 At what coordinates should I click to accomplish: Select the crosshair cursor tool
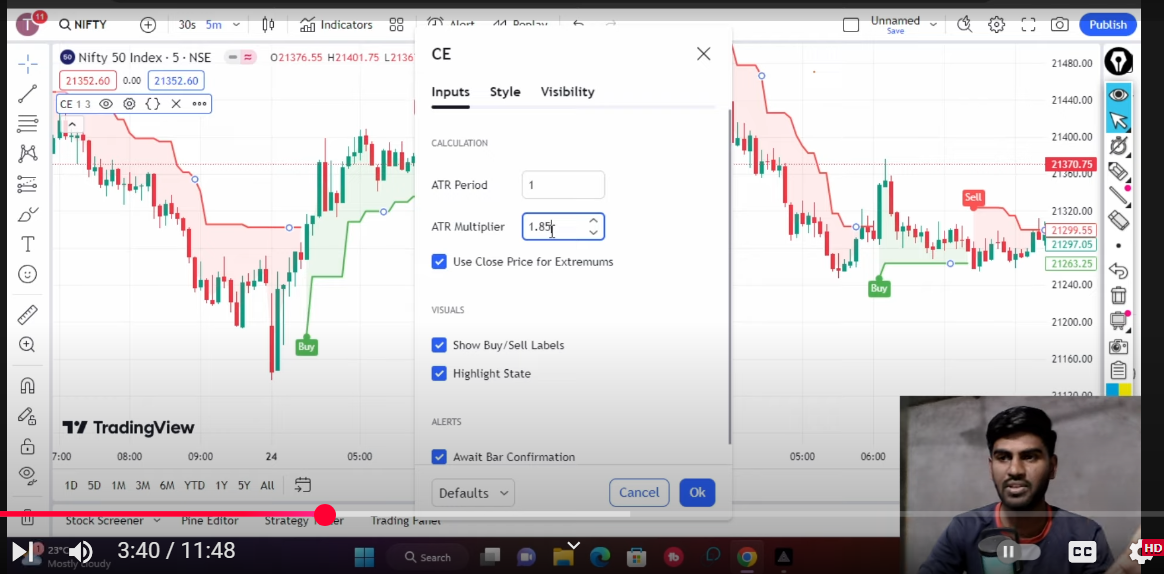pyautogui.click(x=27, y=65)
